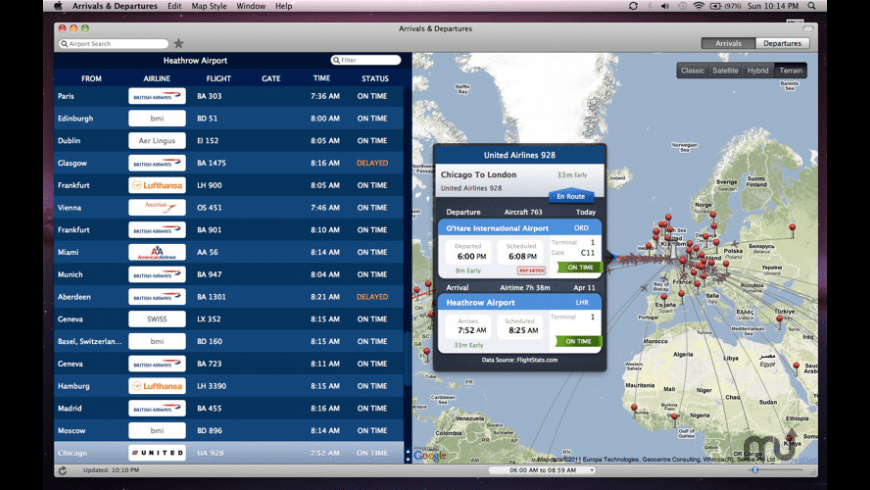This screenshot has height=490, width=870.
Task: Click the O'Hare International Airport header
Action: tap(519, 228)
